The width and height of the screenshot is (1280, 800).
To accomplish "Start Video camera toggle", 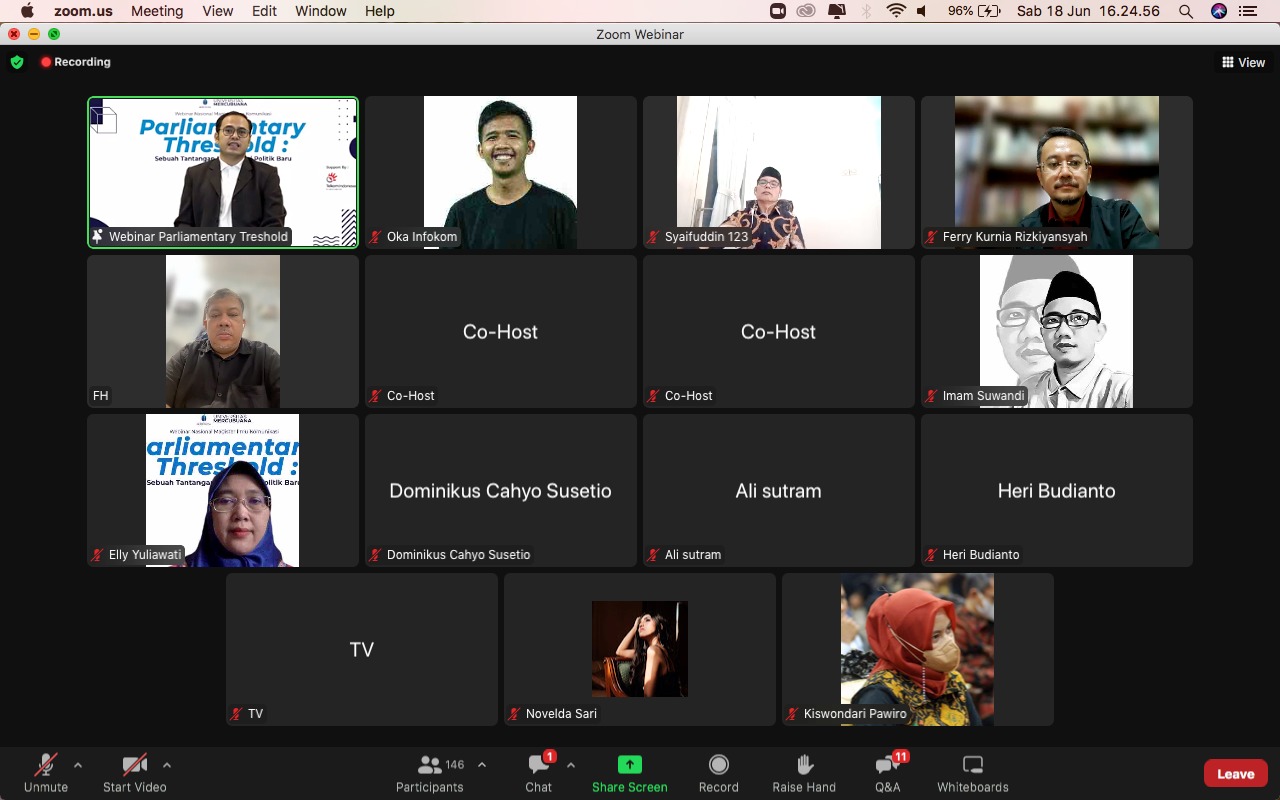I will [x=134, y=766].
